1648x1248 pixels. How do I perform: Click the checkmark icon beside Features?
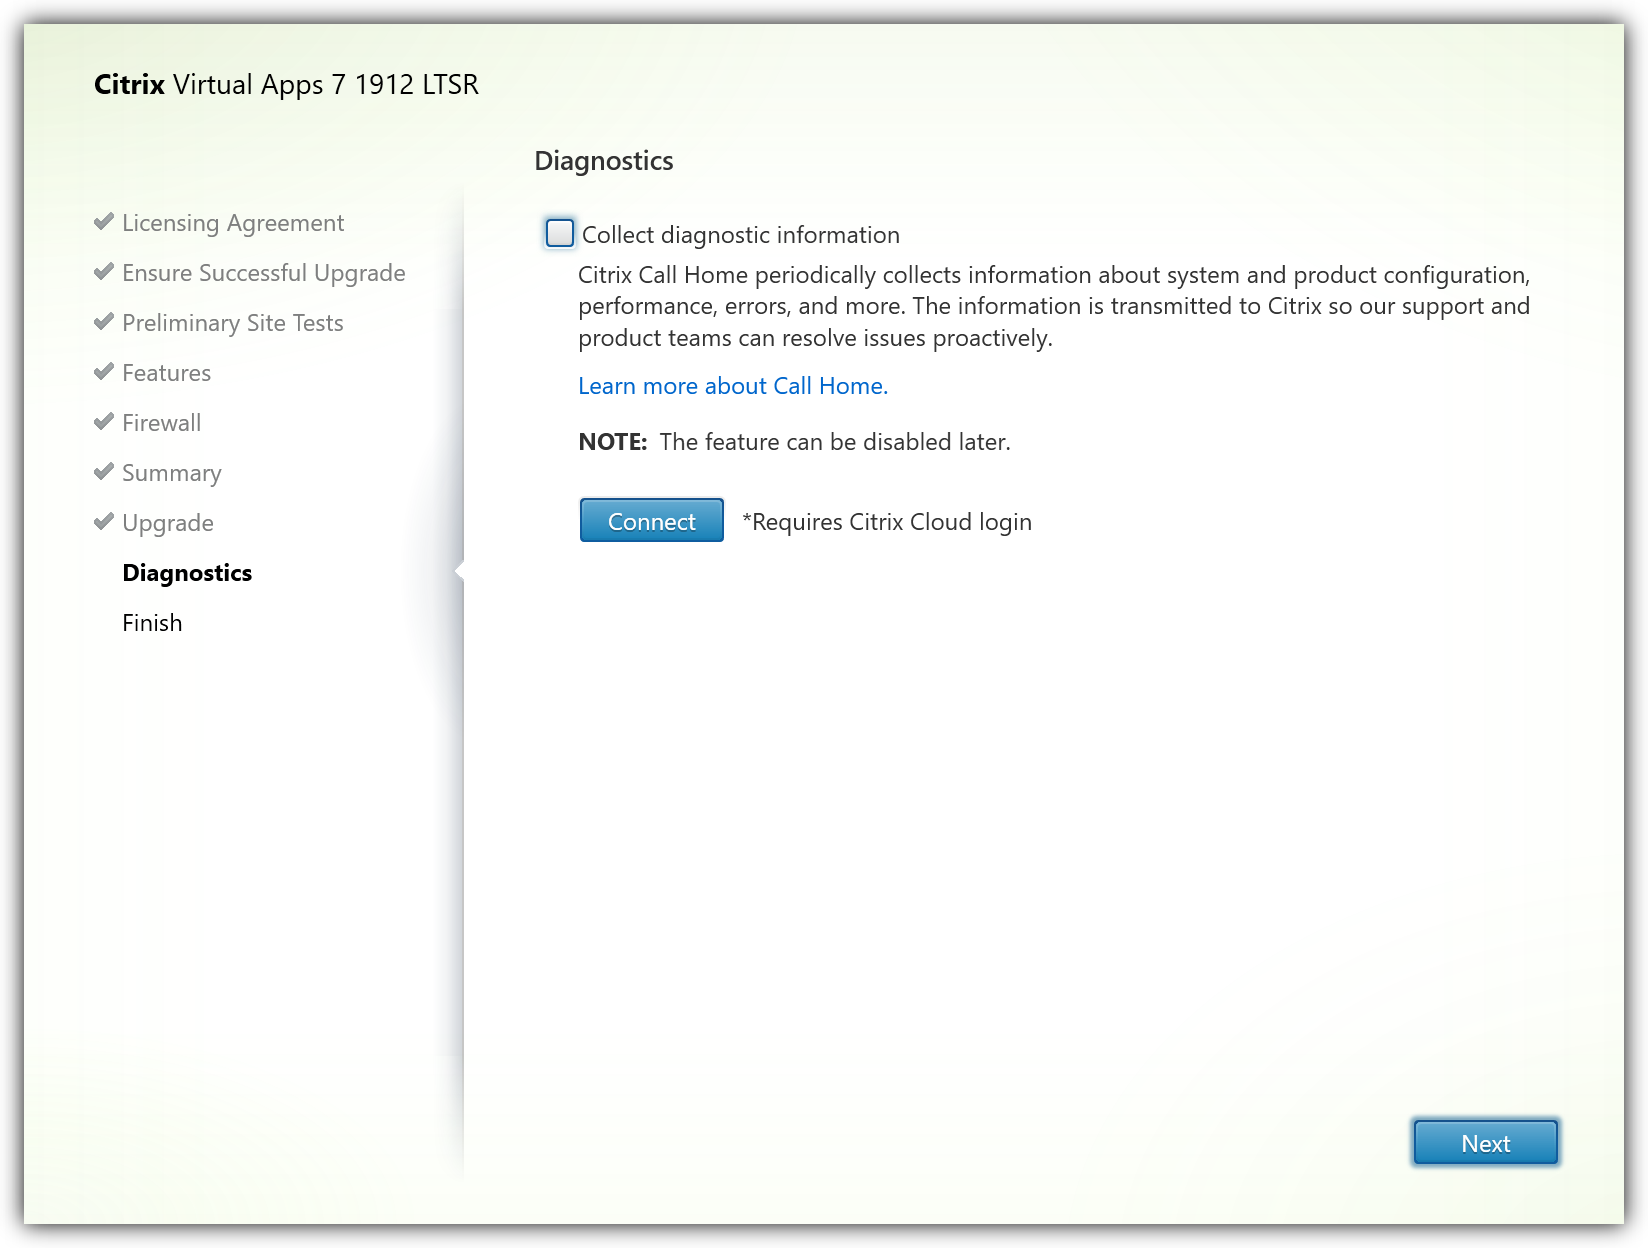(x=104, y=372)
